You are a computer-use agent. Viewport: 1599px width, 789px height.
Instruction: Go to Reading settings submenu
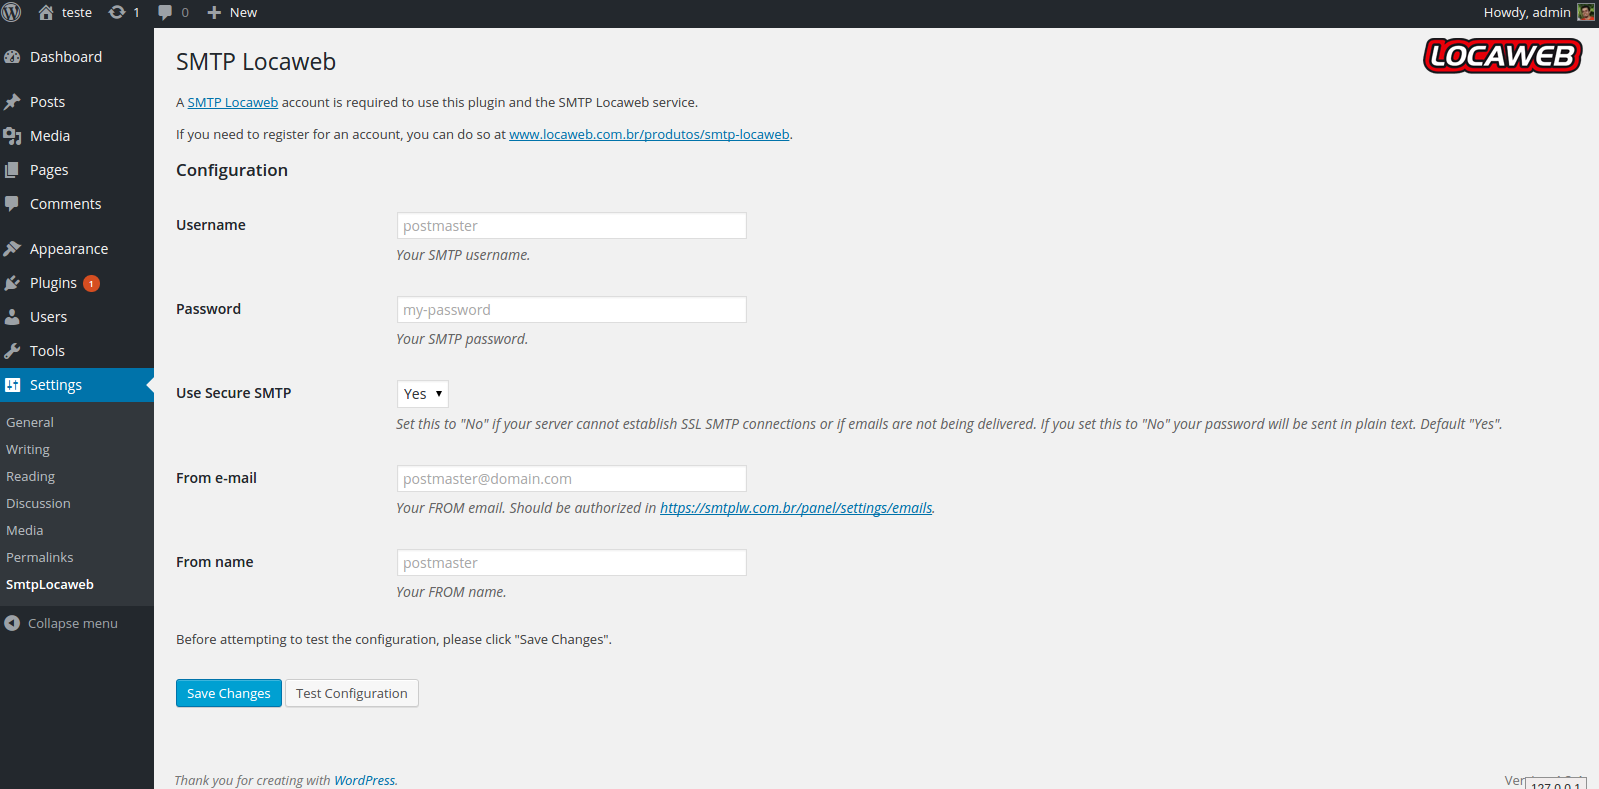tap(30, 476)
